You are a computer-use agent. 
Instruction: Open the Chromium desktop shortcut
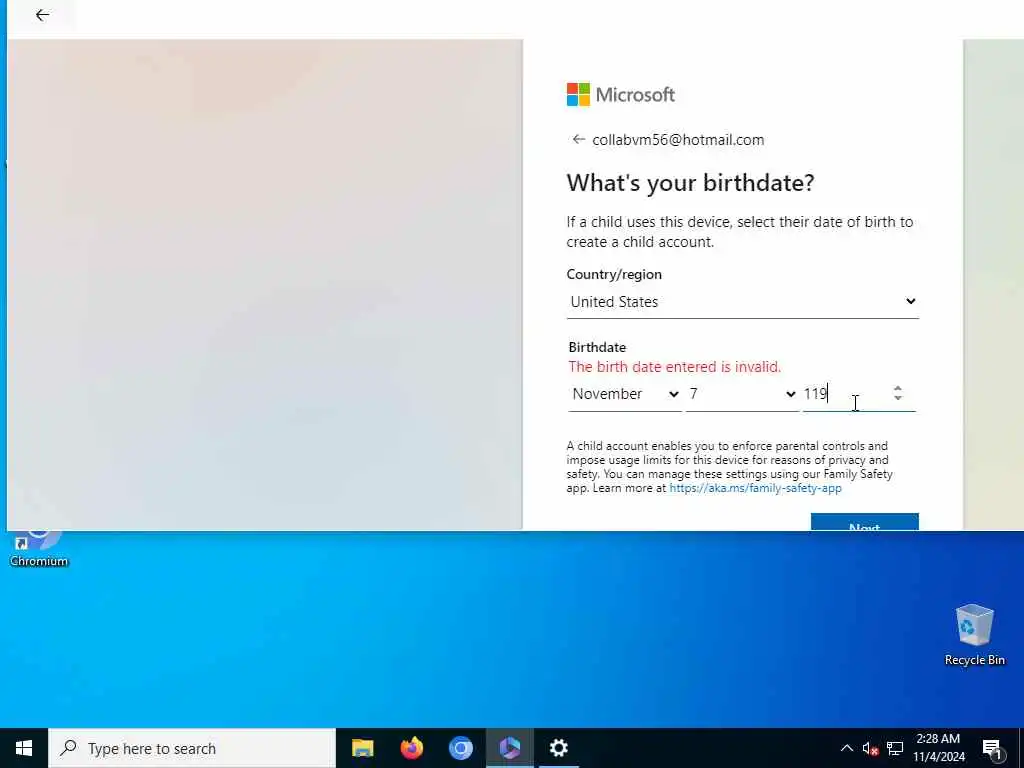pyautogui.click(x=39, y=547)
